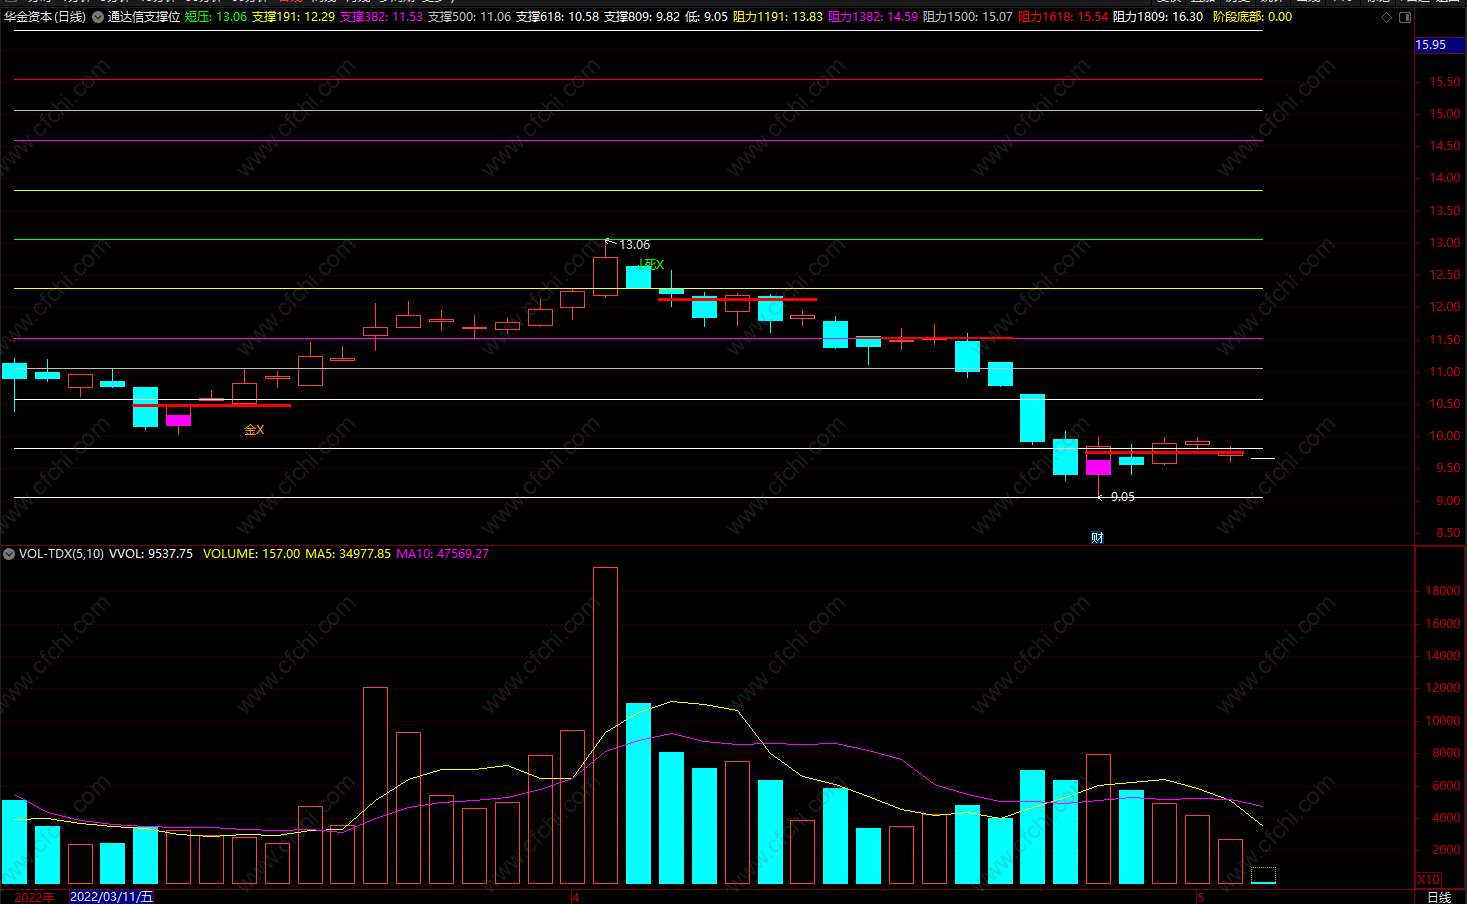The image size is (1467, 904).
Task: Click the VVOL: 9537.75 value
Action: (151, 553)
